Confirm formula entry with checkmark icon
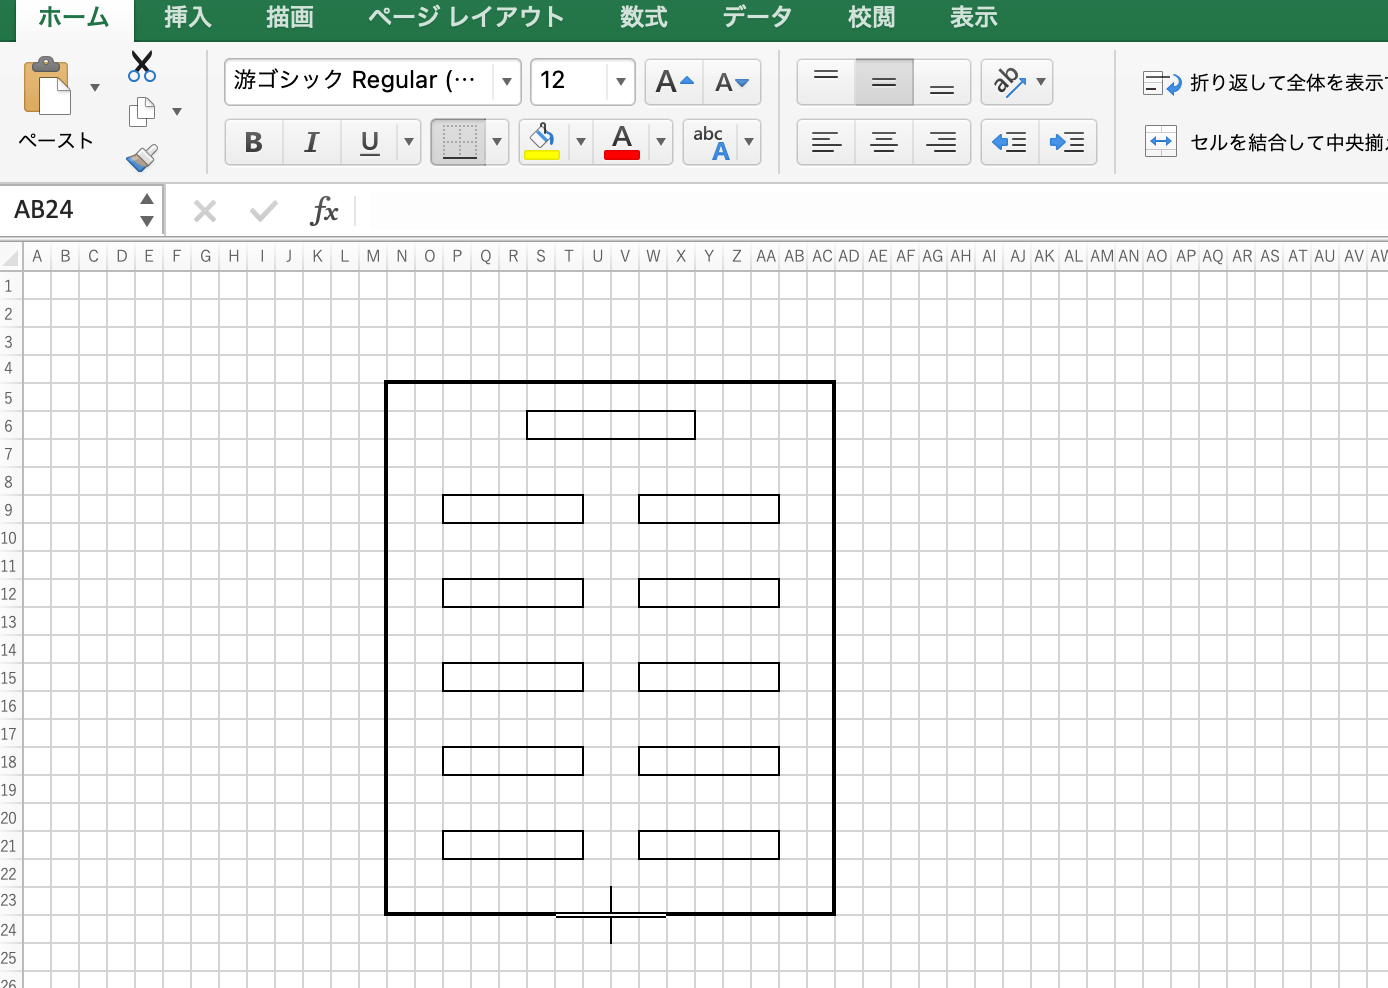Screen dimensions: 1388x988 (264, 211)
